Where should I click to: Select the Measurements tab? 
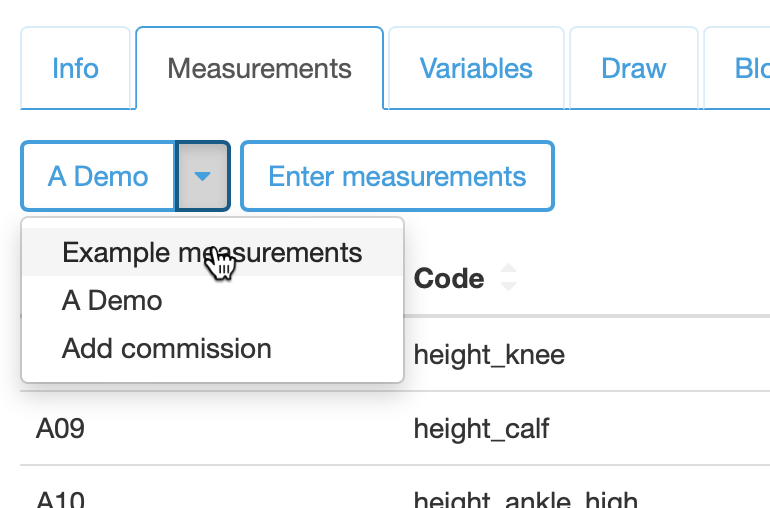[259, 68]
